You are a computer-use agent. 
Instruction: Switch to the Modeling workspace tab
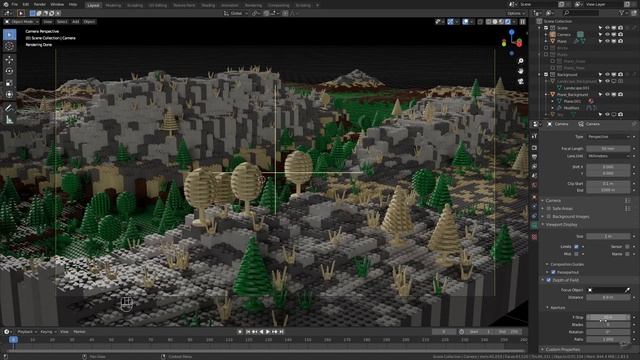tap(113, 5)
